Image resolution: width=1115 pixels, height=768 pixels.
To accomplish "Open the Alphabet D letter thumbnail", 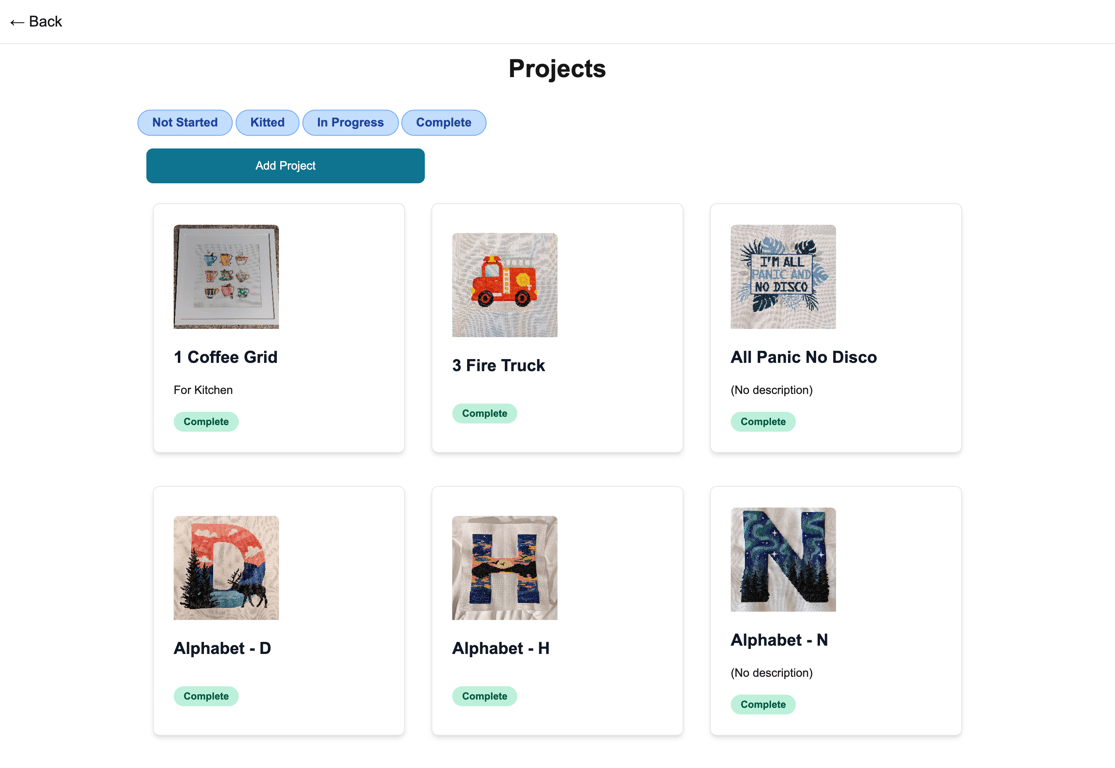I will tap(226, 568).
